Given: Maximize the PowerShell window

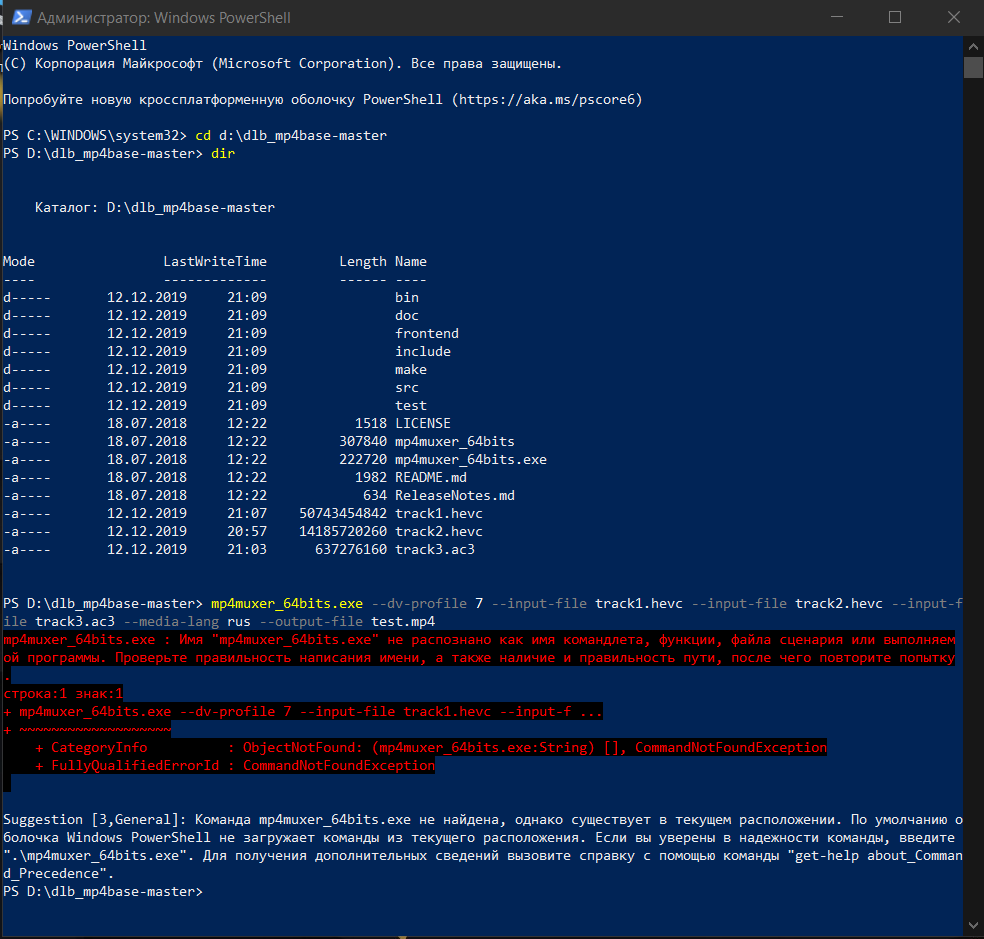Looking at the screenshot, I should coord(894,17).
